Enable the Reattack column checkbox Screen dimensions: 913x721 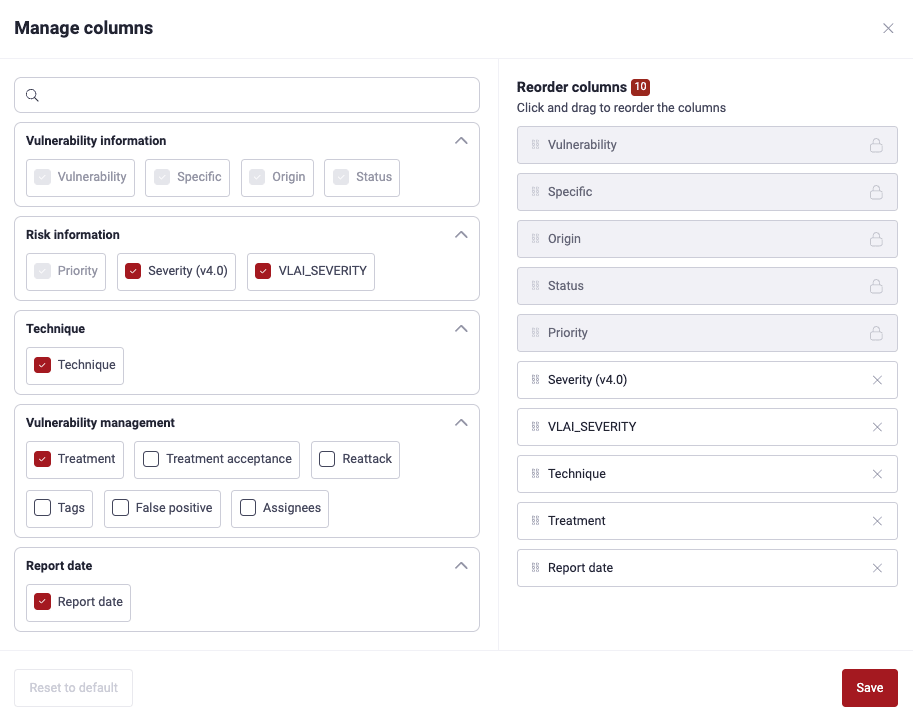[x=327, y=459]
